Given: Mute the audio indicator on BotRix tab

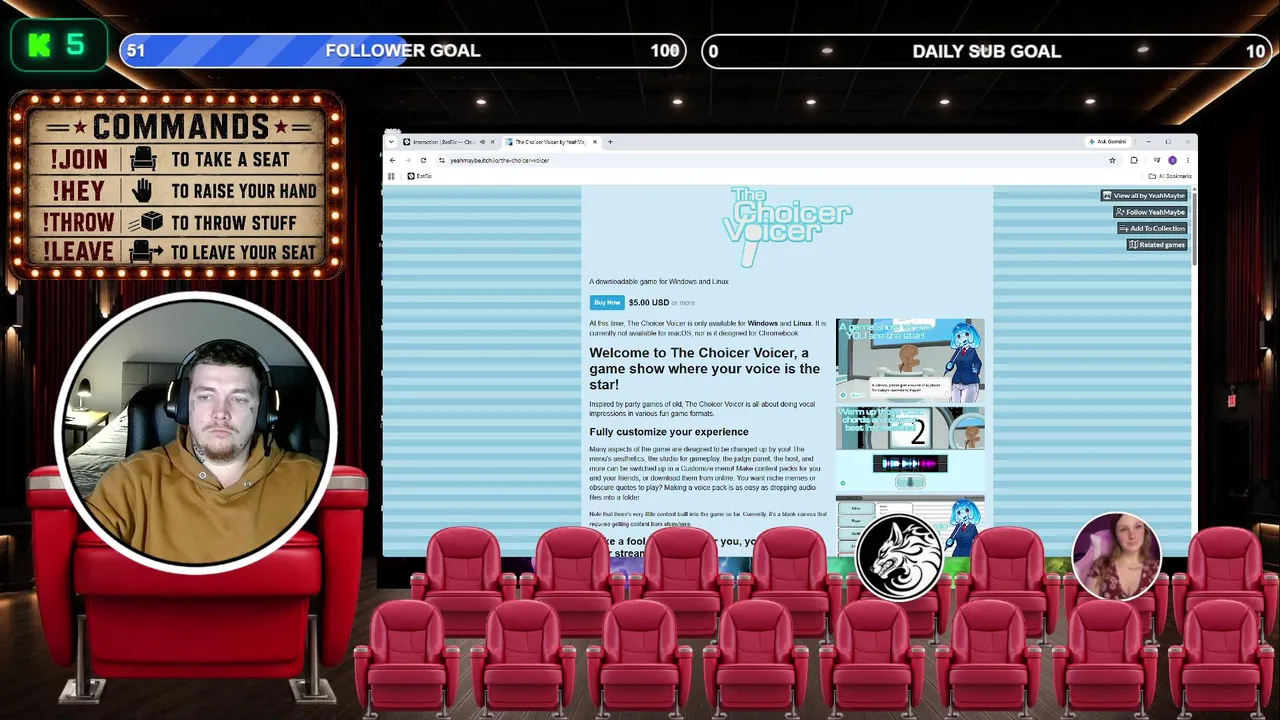Looking at the screenshot, I should tap(482, 142).
